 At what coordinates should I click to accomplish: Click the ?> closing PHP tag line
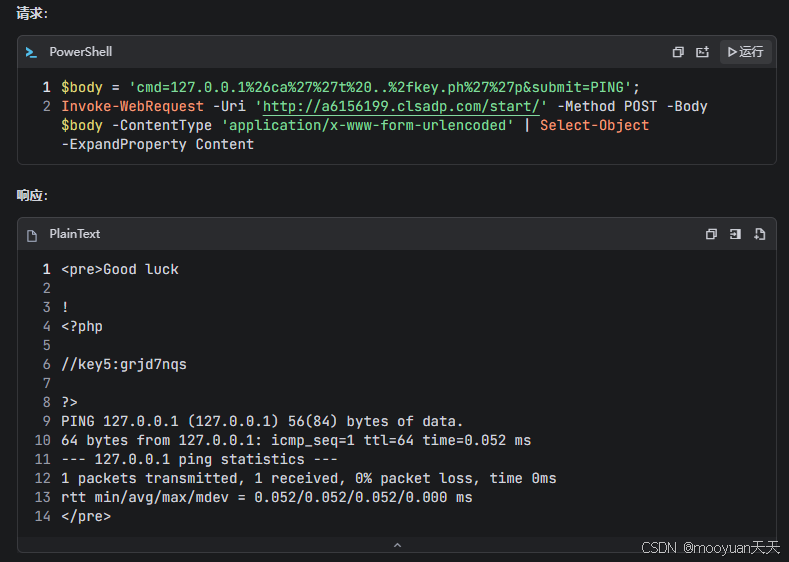click(69, 402)
